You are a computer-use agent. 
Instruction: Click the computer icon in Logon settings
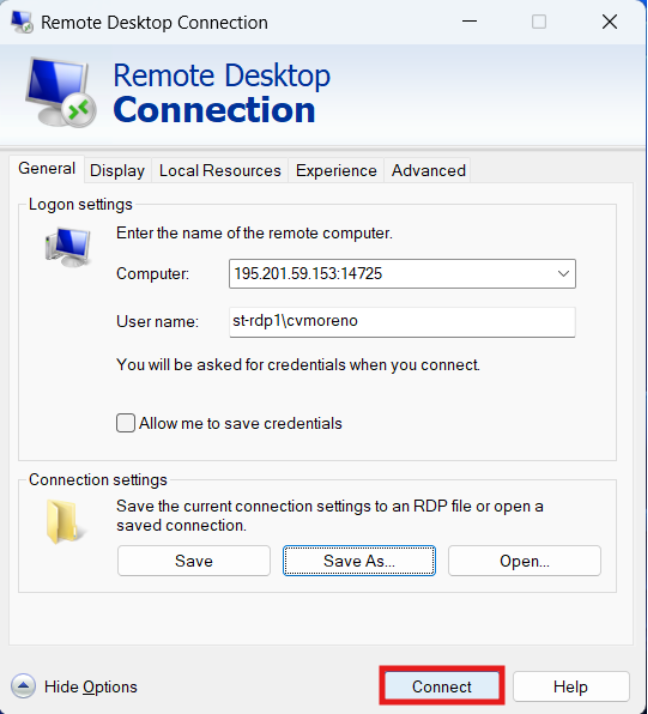(67, 245)
